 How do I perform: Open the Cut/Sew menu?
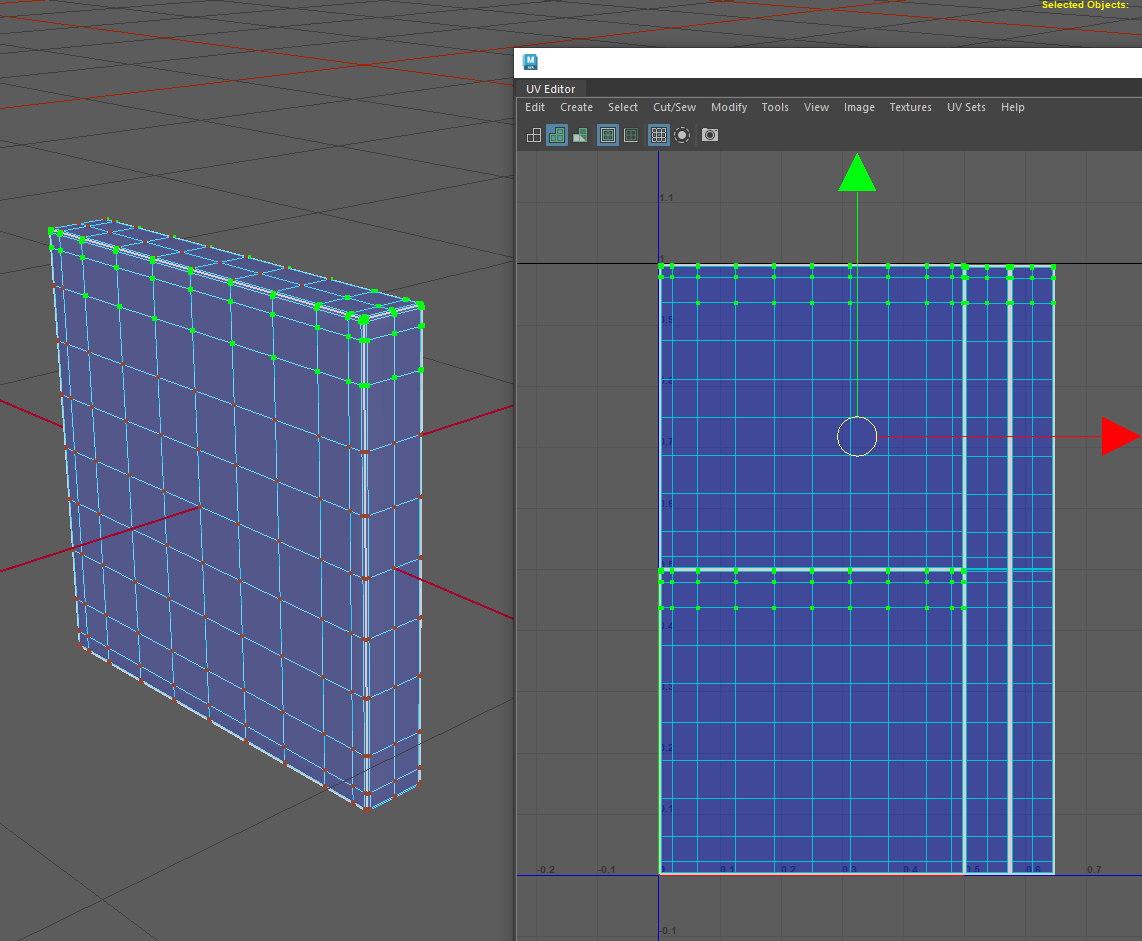click(x=674, y=107)
